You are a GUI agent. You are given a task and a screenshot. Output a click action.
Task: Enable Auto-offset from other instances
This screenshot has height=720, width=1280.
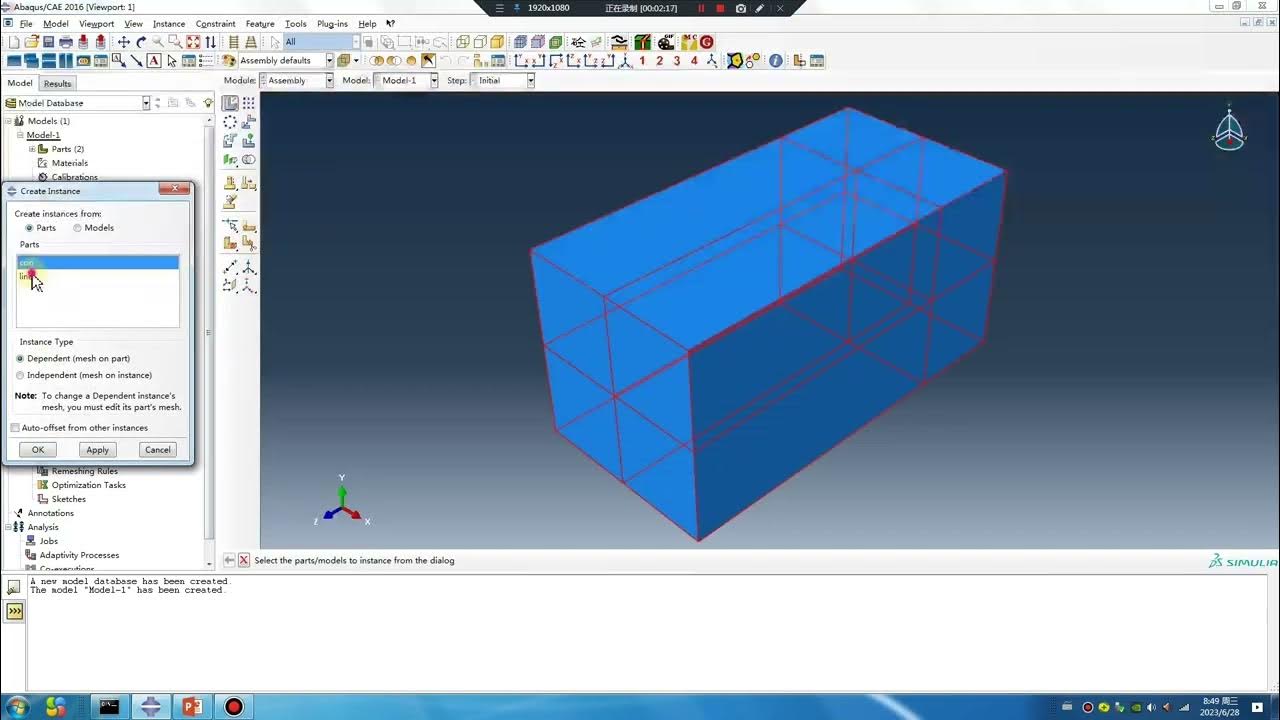[15, 428]
